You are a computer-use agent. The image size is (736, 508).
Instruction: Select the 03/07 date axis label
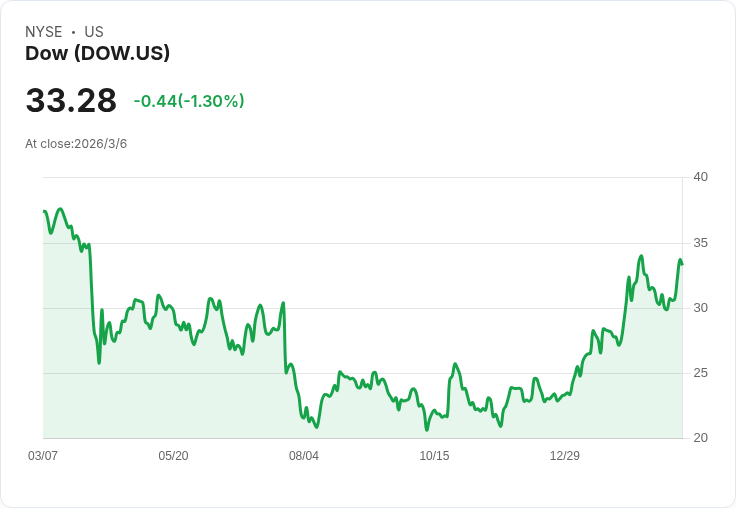(43, 456)
